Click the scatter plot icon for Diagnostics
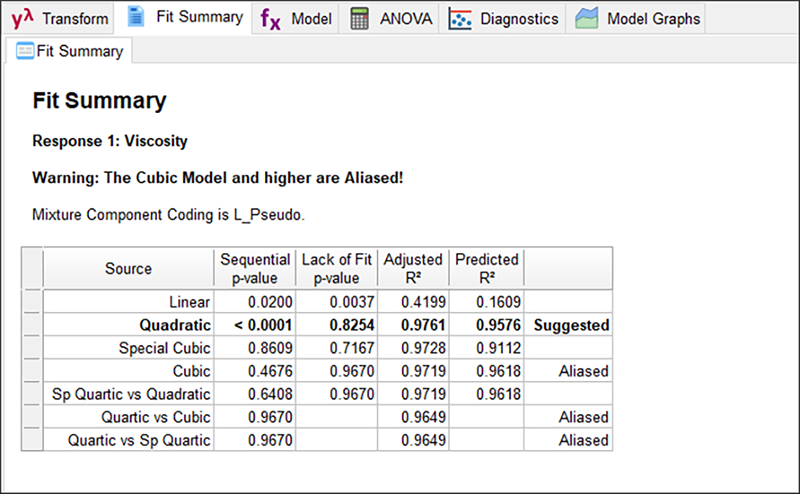The height and width of the screenshot is (494, 800). (460, 19)
